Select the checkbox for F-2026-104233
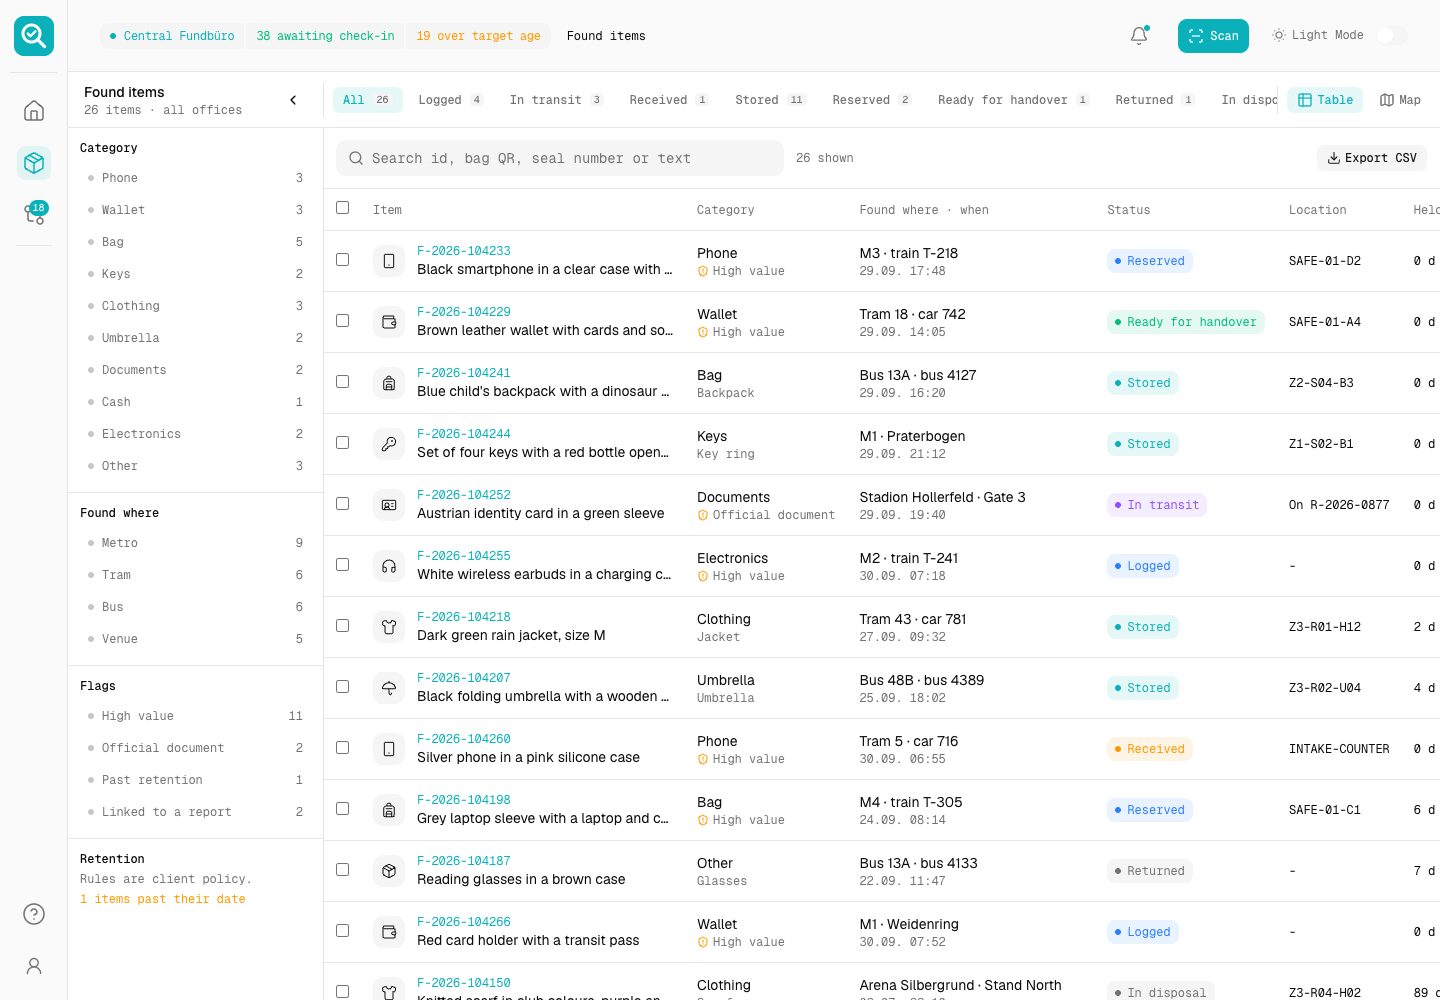This screenshot has height=1000, width=1440. [343, 260]
